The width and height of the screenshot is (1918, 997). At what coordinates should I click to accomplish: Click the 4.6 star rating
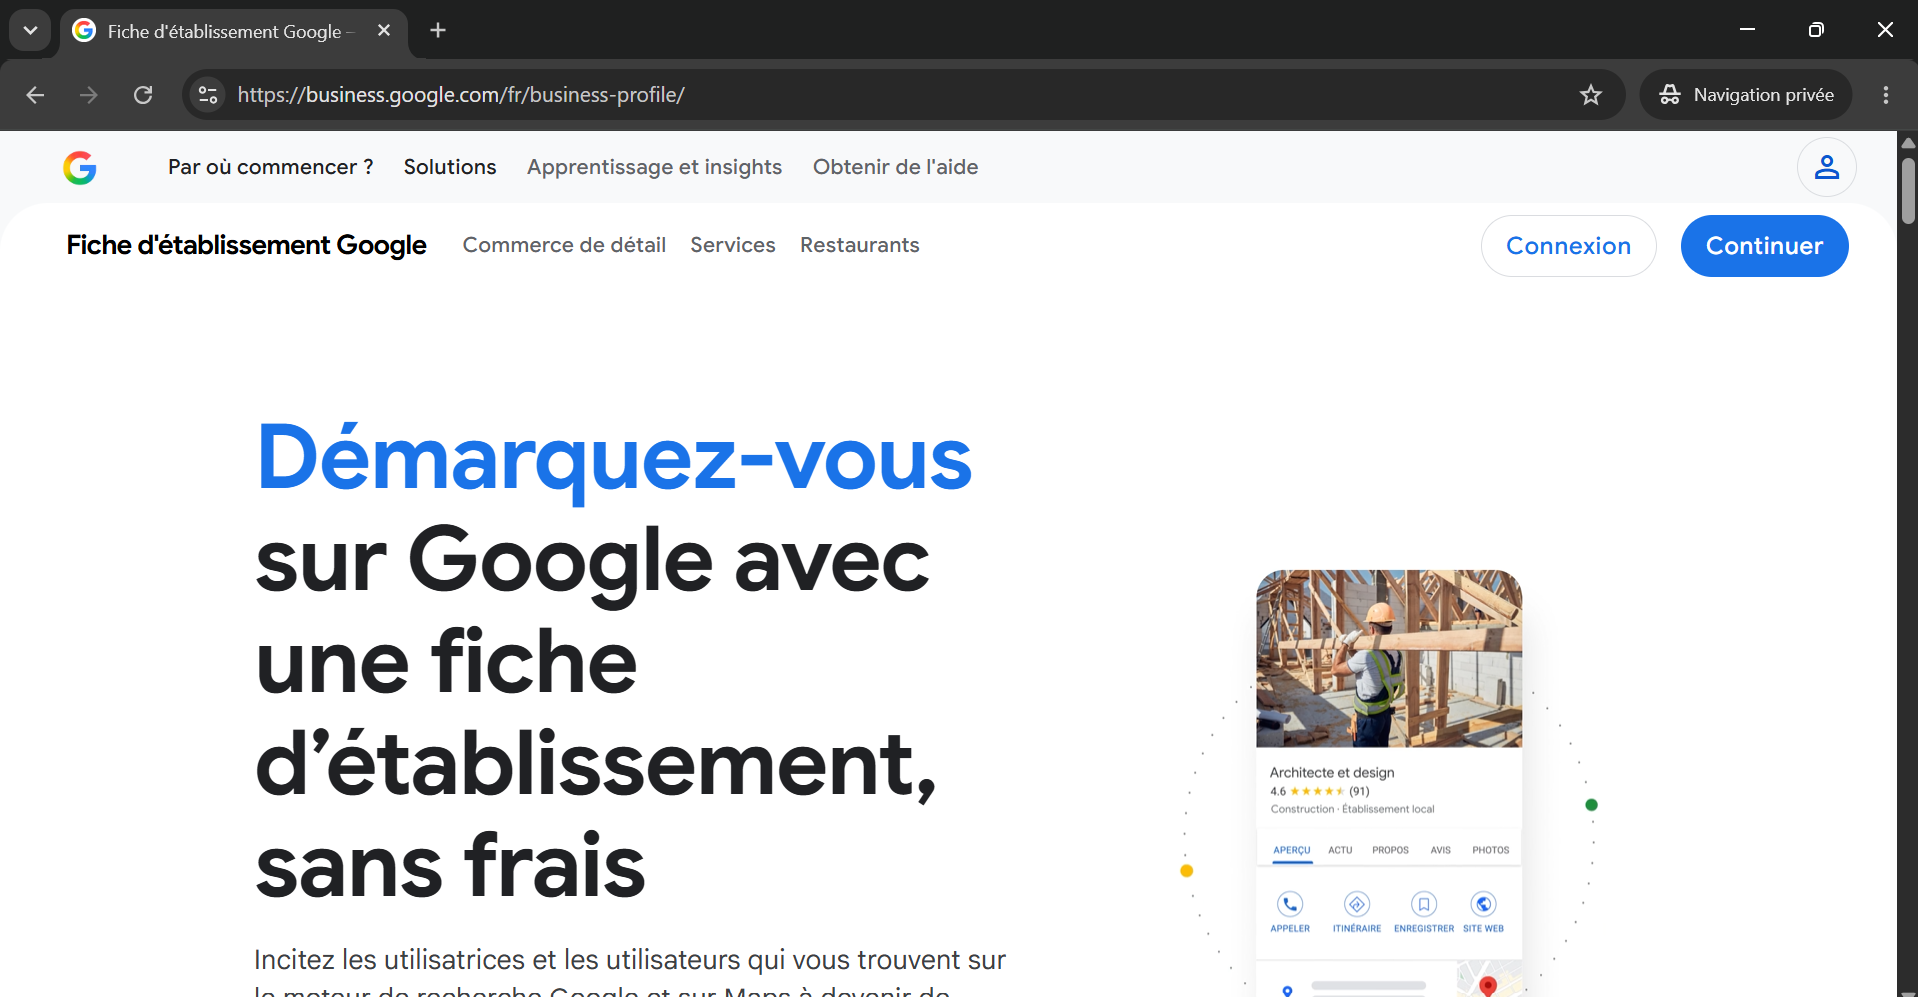1319,791
